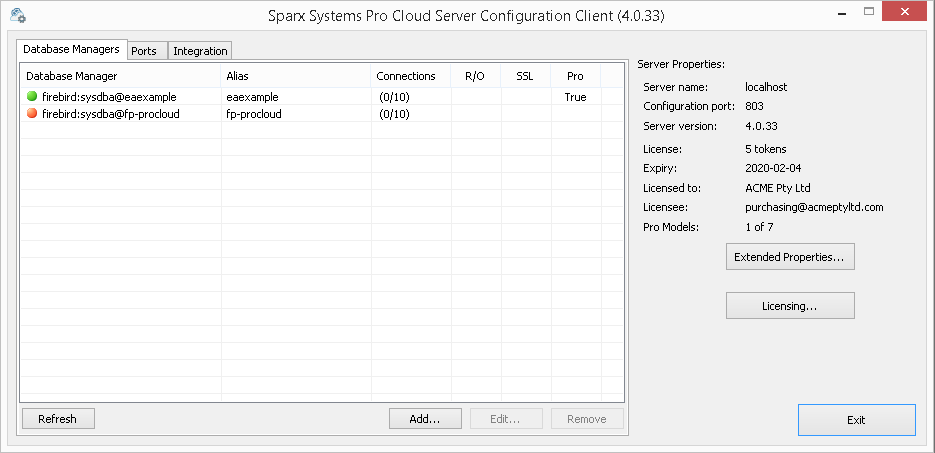
Task: Minimize the Configuration Client window
Action: [x=841, y=12]
